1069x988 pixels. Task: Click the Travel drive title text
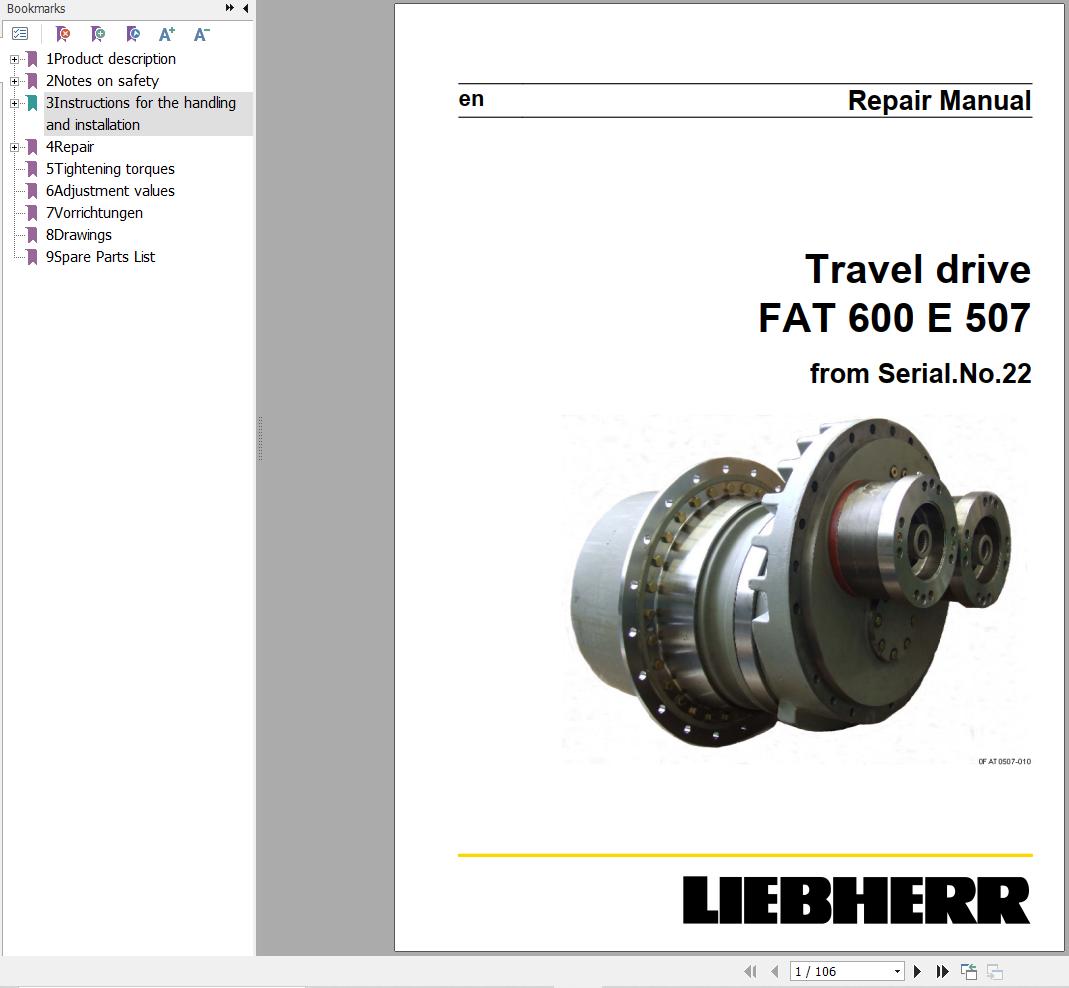918,269
